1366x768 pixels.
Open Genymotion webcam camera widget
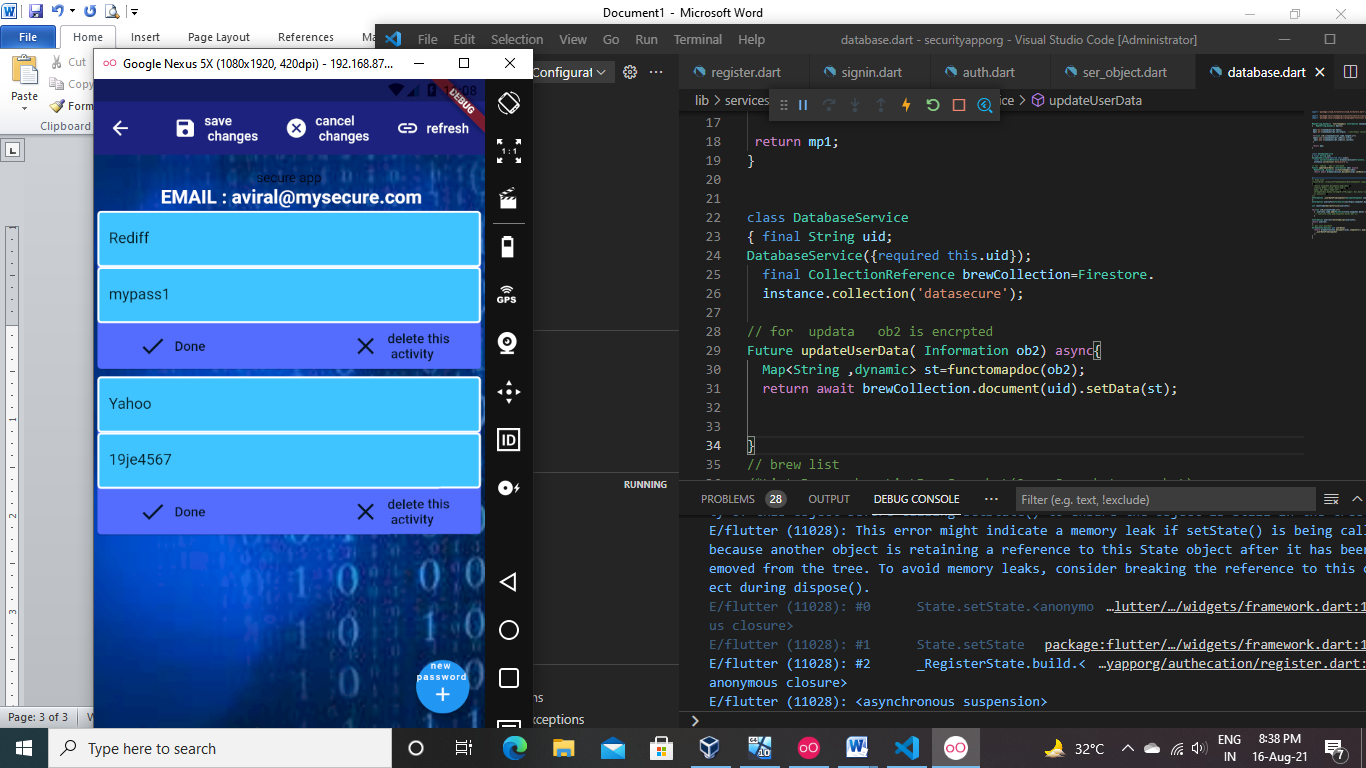(508, 343)
